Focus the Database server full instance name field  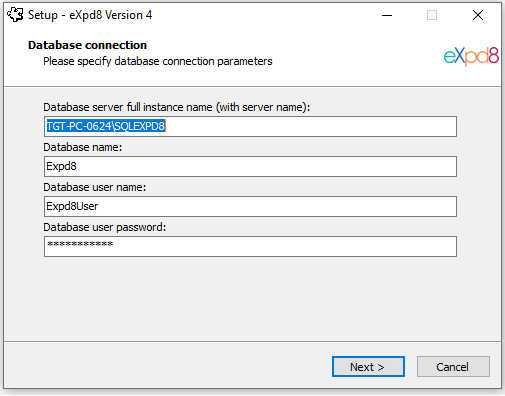coord(250,126)
